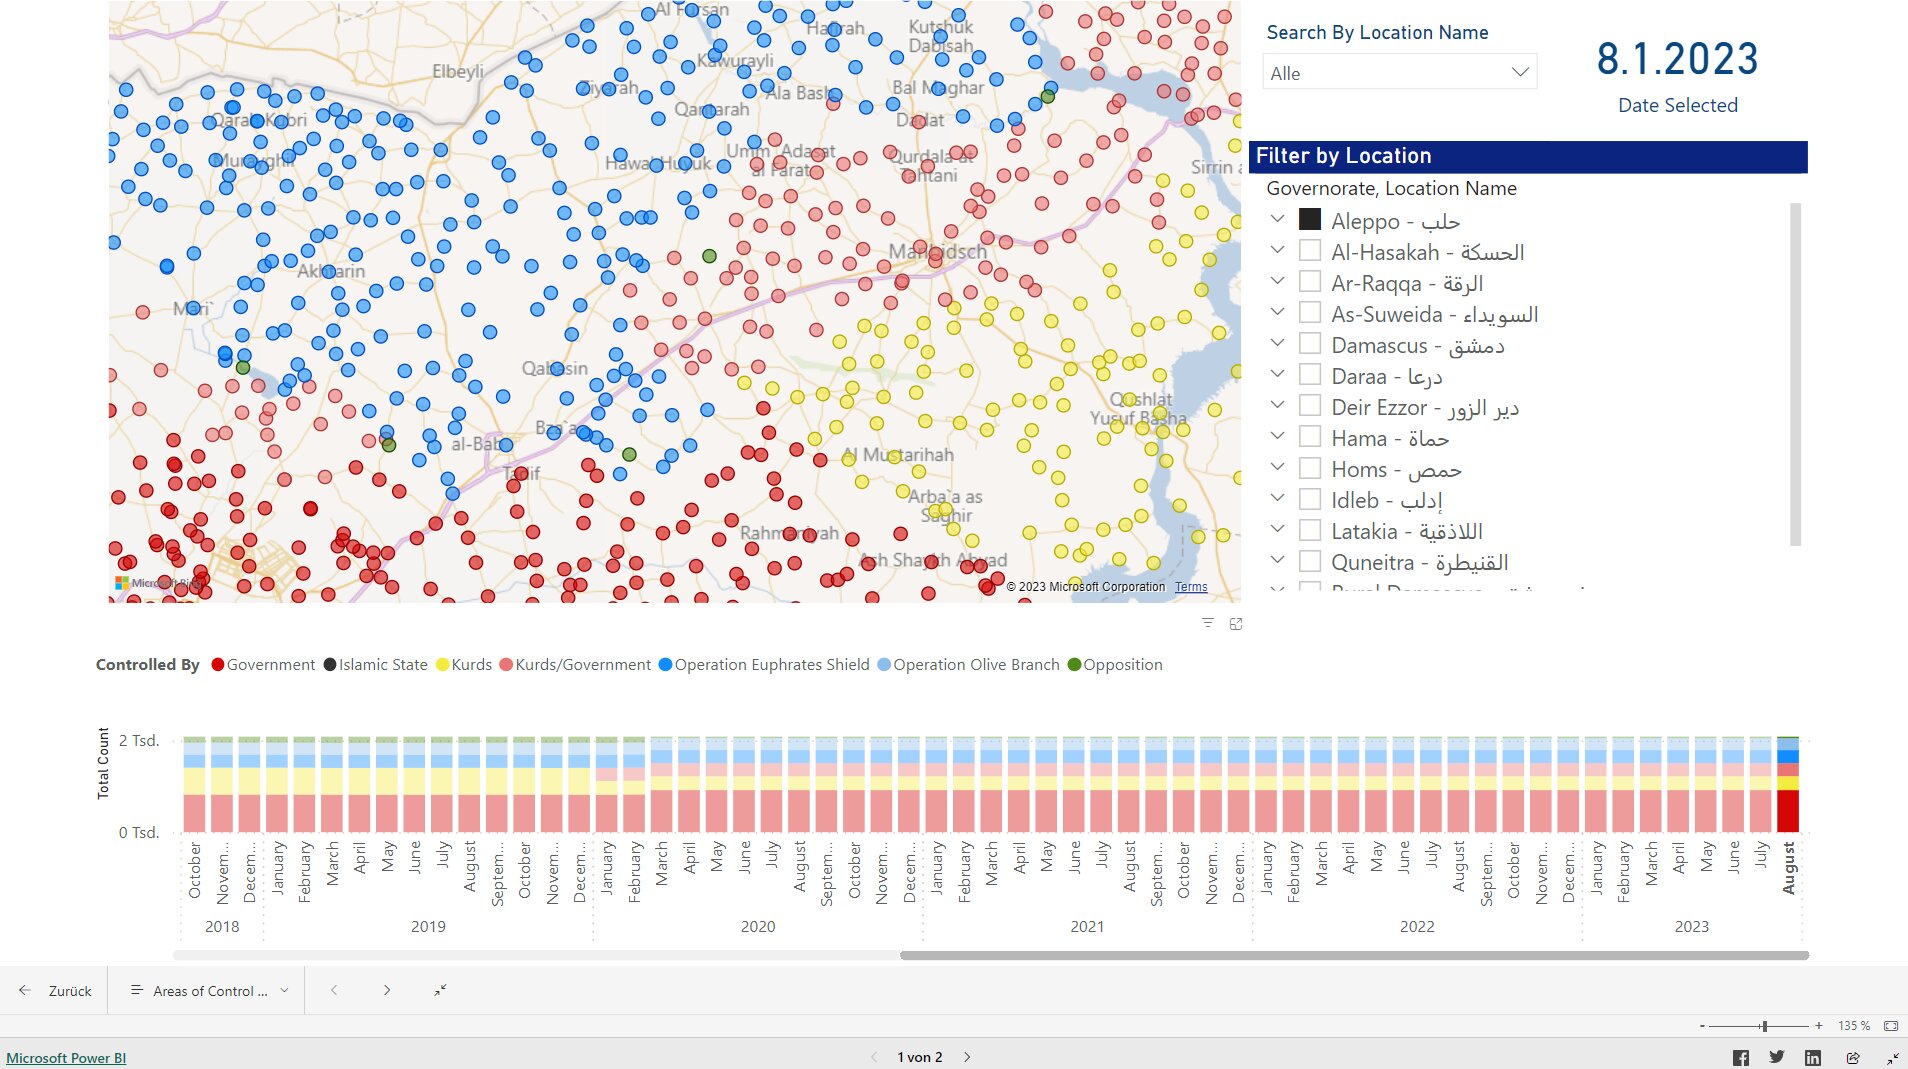Image resolution: width=1908 pixels, height=1069 pixels.
Task: Select Government in the Controlled By legend
Action: pos(263,665)
